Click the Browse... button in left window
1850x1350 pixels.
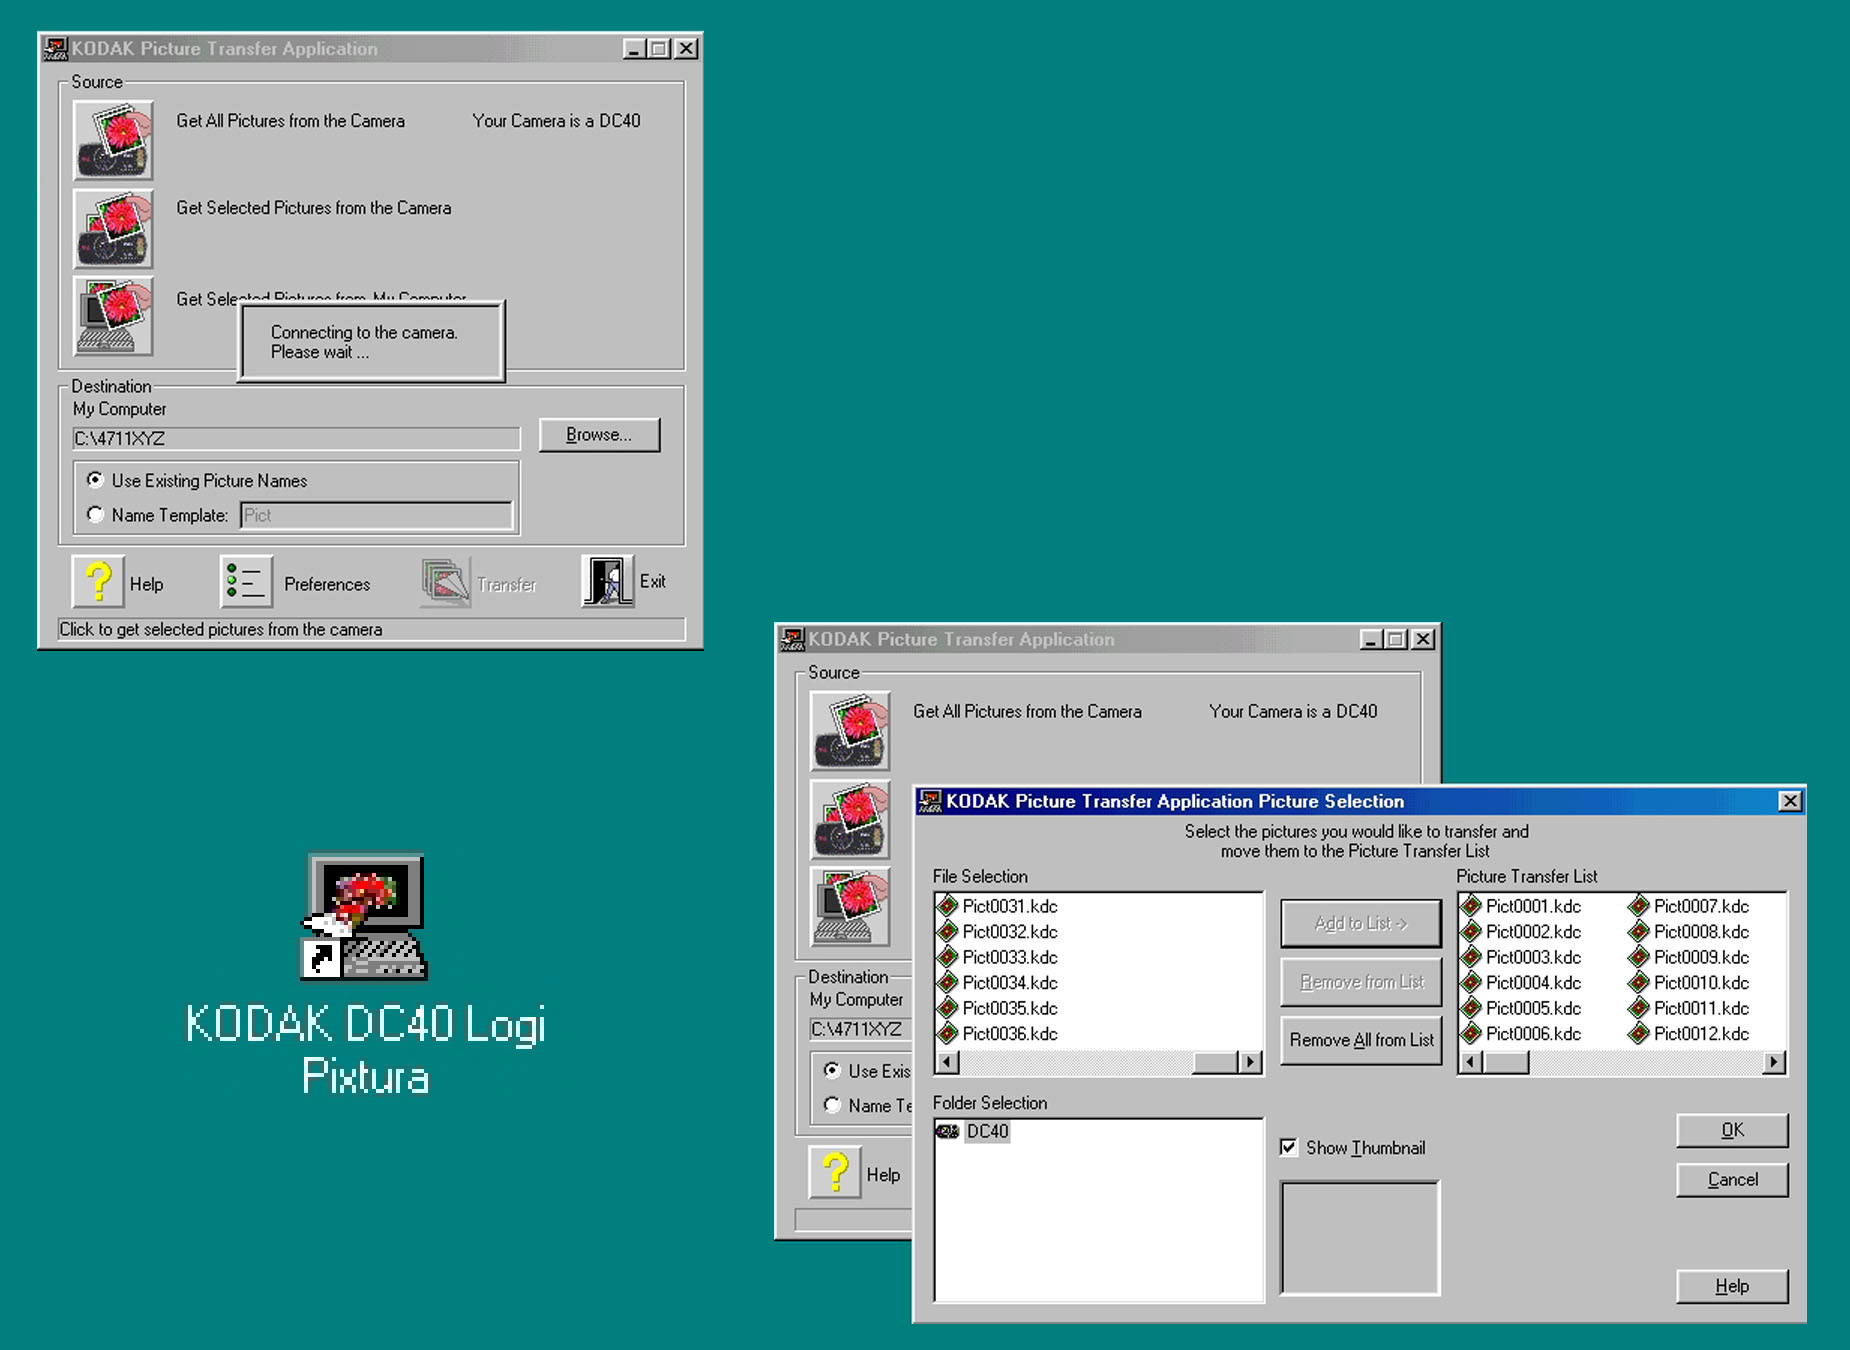599,435
